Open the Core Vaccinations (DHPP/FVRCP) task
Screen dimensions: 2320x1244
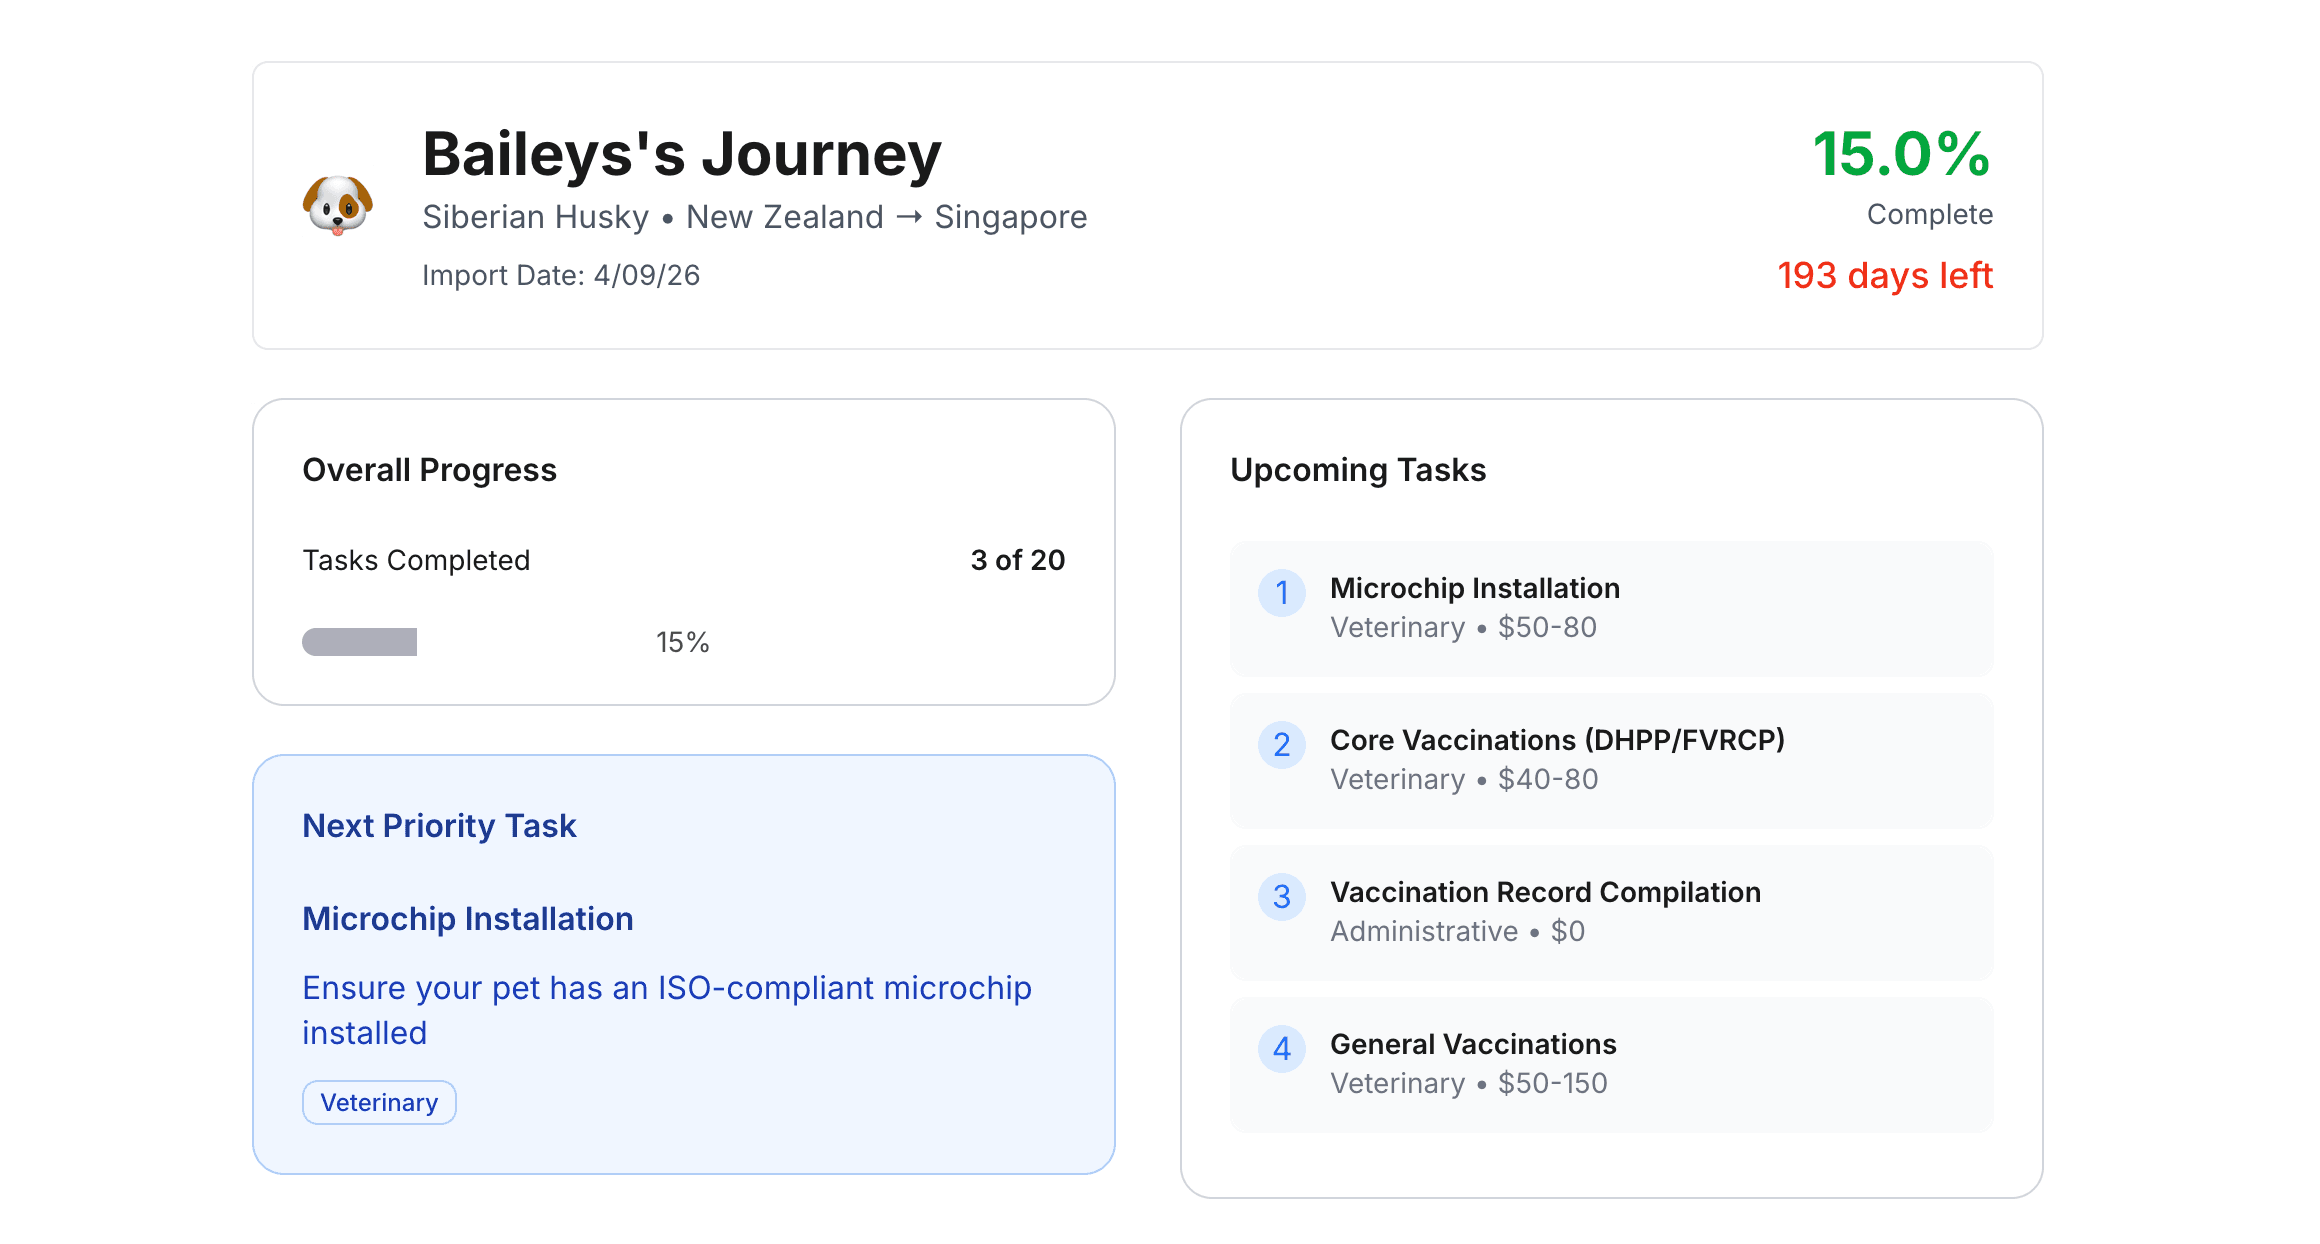(1556, 740)
